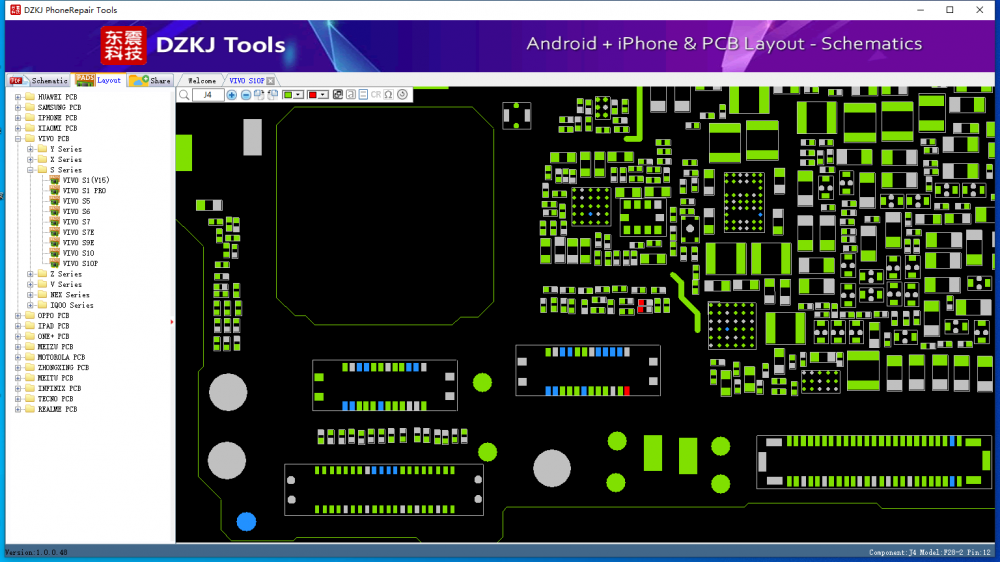Open VIVO S9E board file
The width and height of the screenshot is (1000, 562).
click(78, 242)
